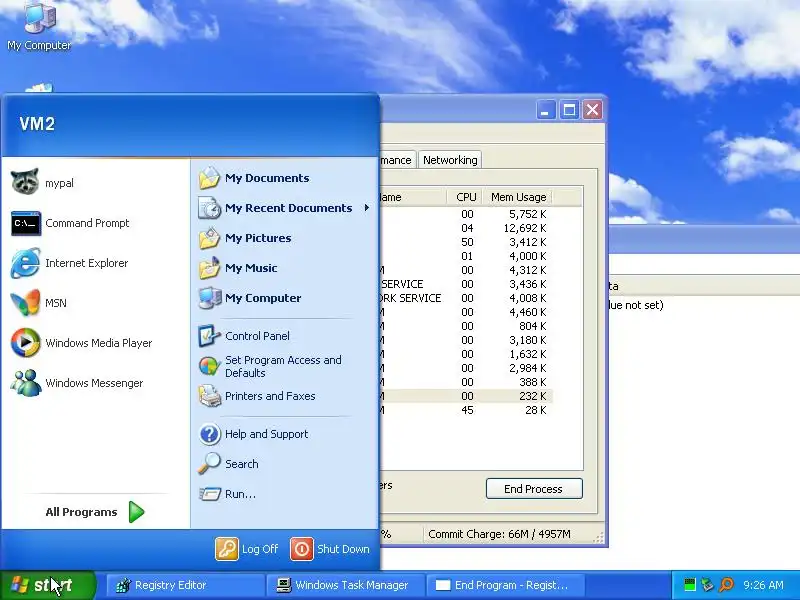Screen dimensions: 800x600
Task: Open My Music folder icon
Action: (209, 268)
